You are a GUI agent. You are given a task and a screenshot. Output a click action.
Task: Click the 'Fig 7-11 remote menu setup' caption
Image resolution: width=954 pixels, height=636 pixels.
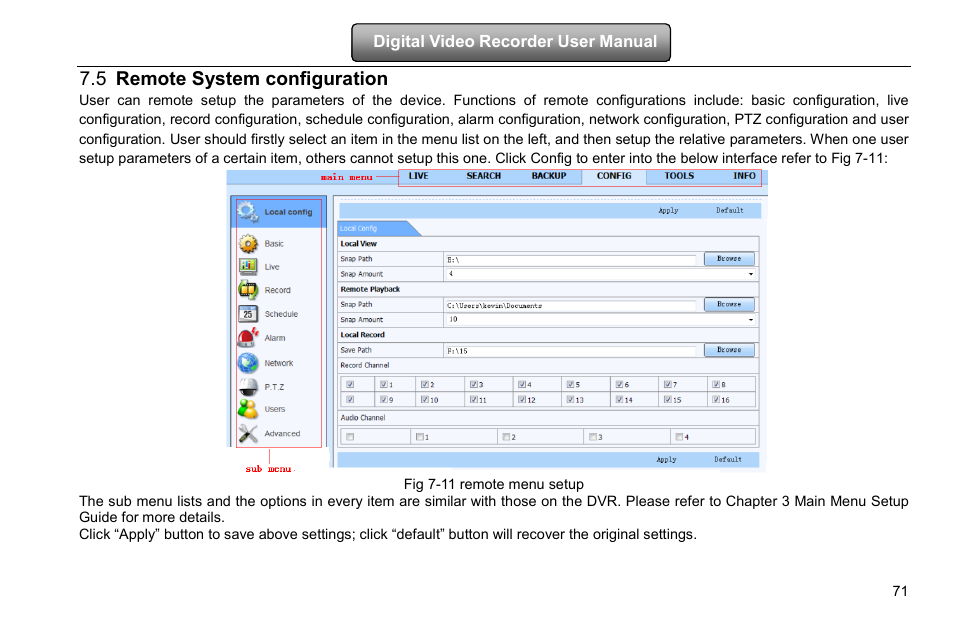point(493,484)
